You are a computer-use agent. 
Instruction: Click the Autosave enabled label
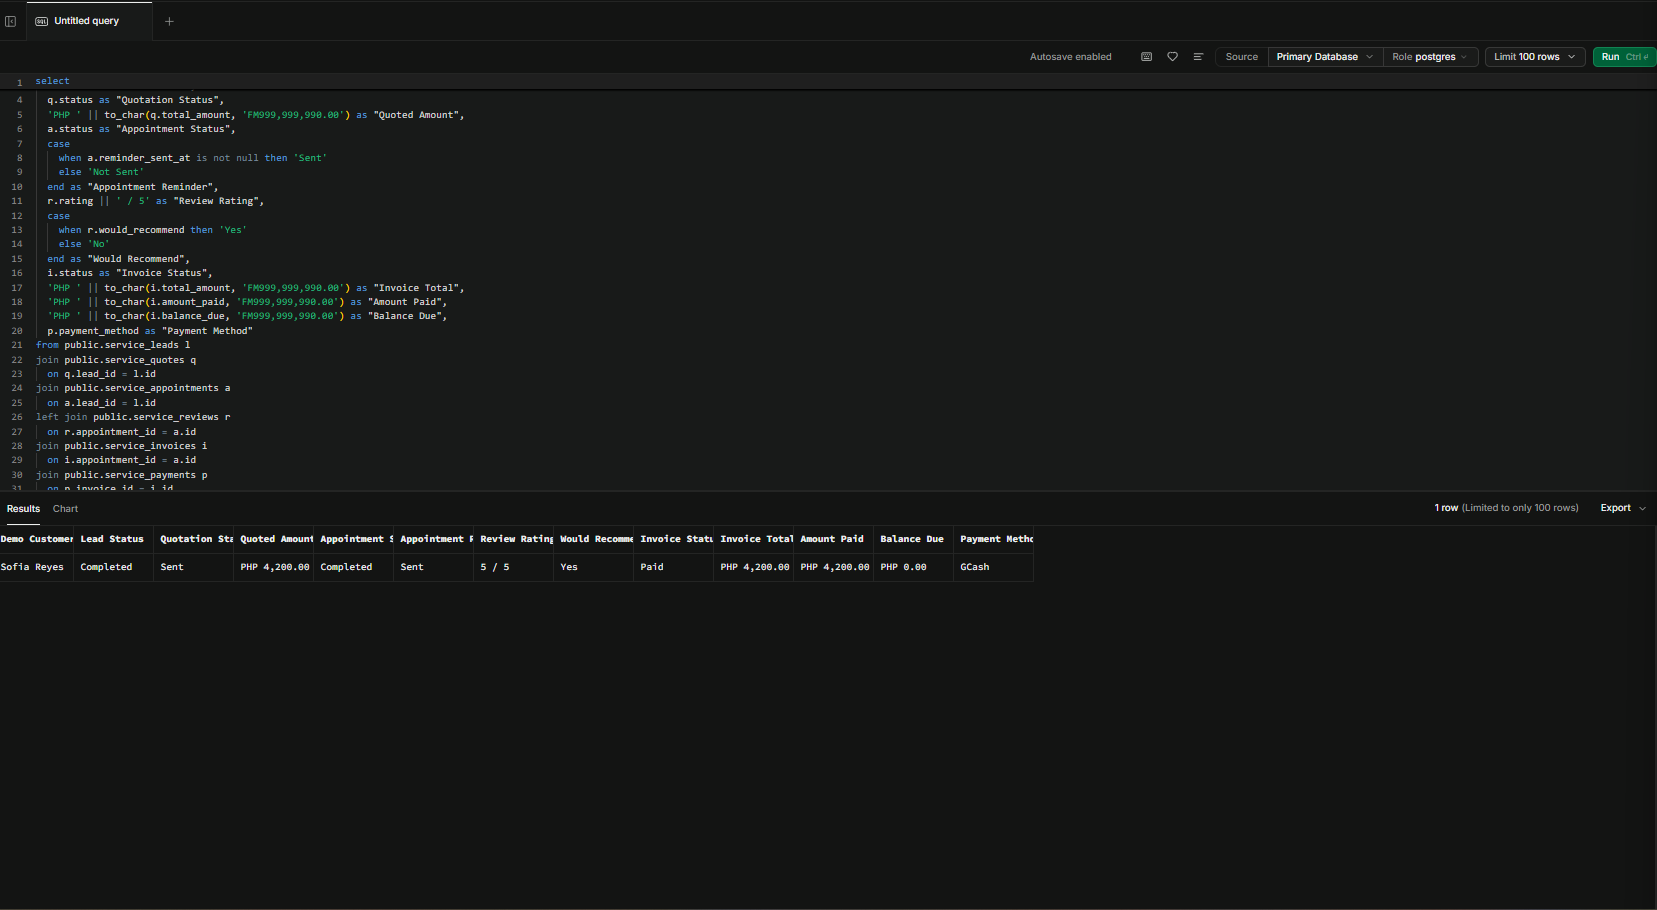1071,57
